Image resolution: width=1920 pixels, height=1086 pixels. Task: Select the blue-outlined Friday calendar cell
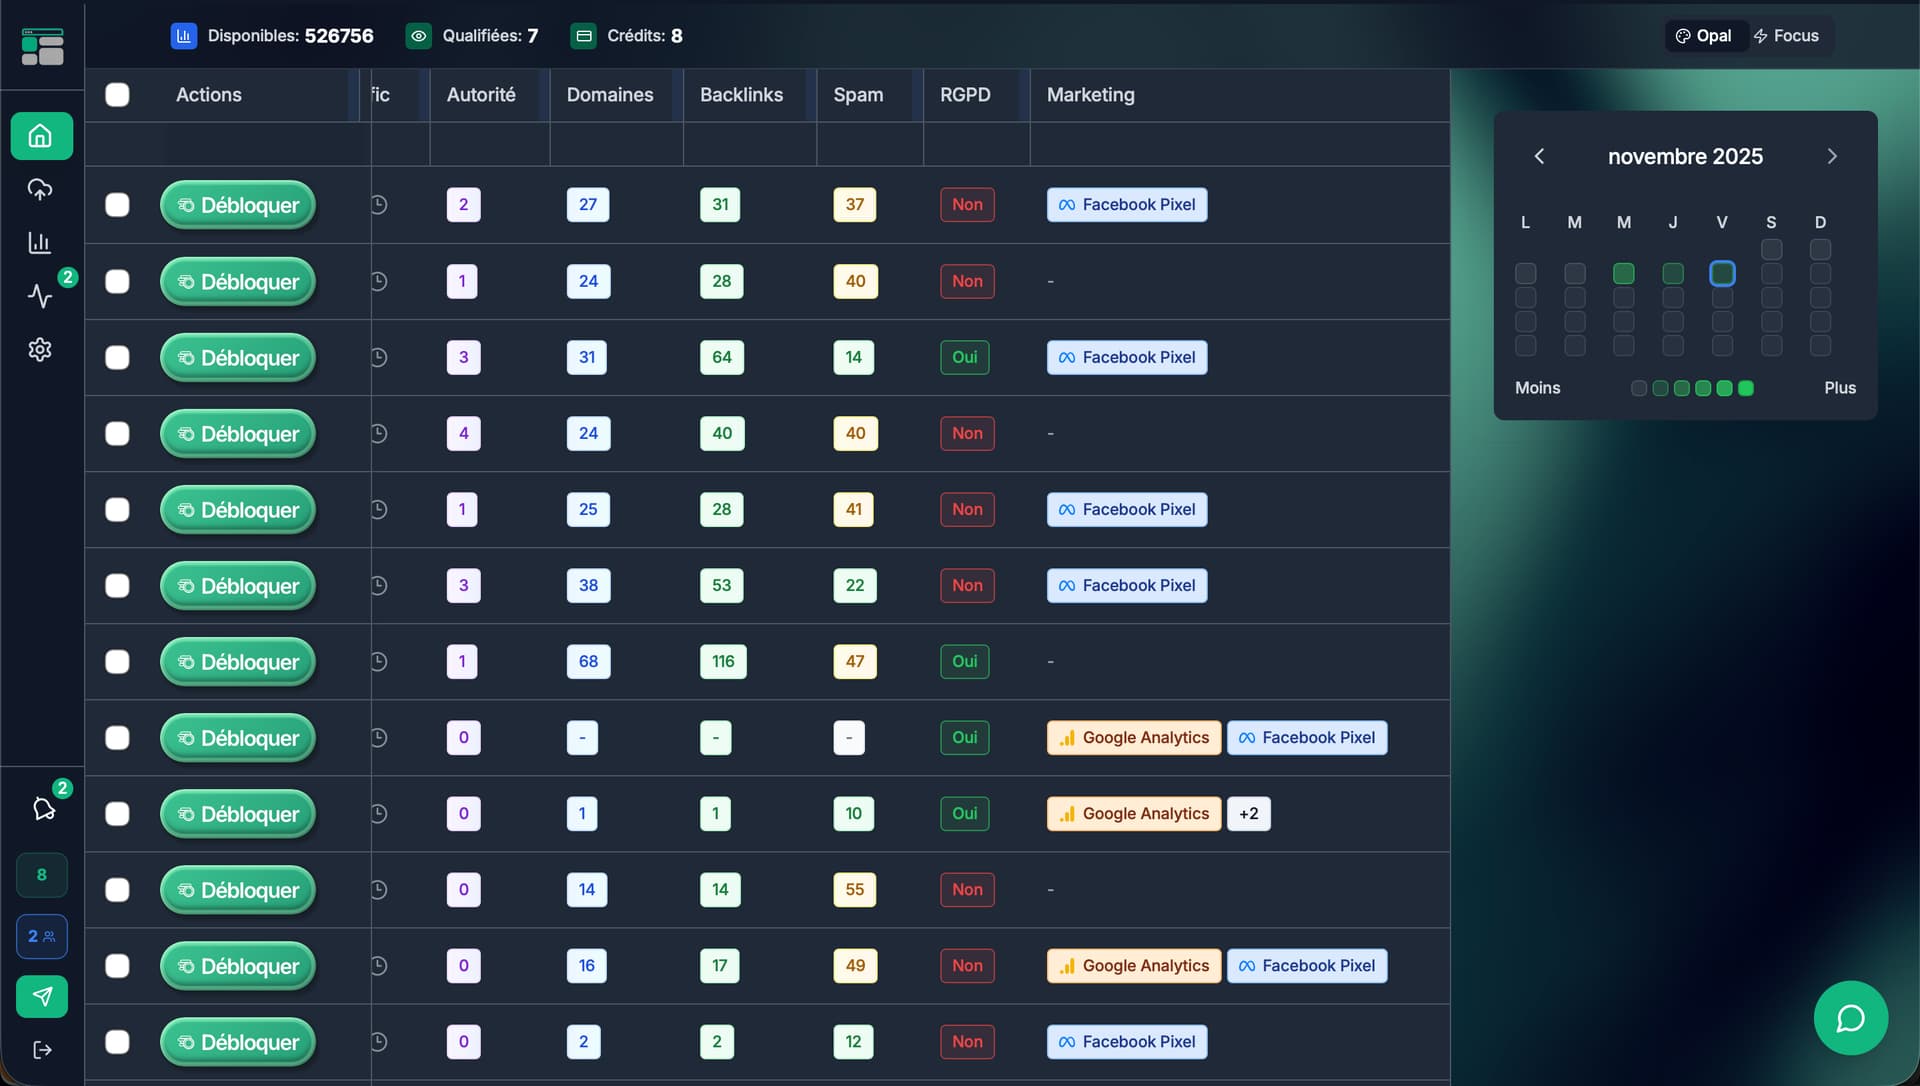pos(1721,273)
